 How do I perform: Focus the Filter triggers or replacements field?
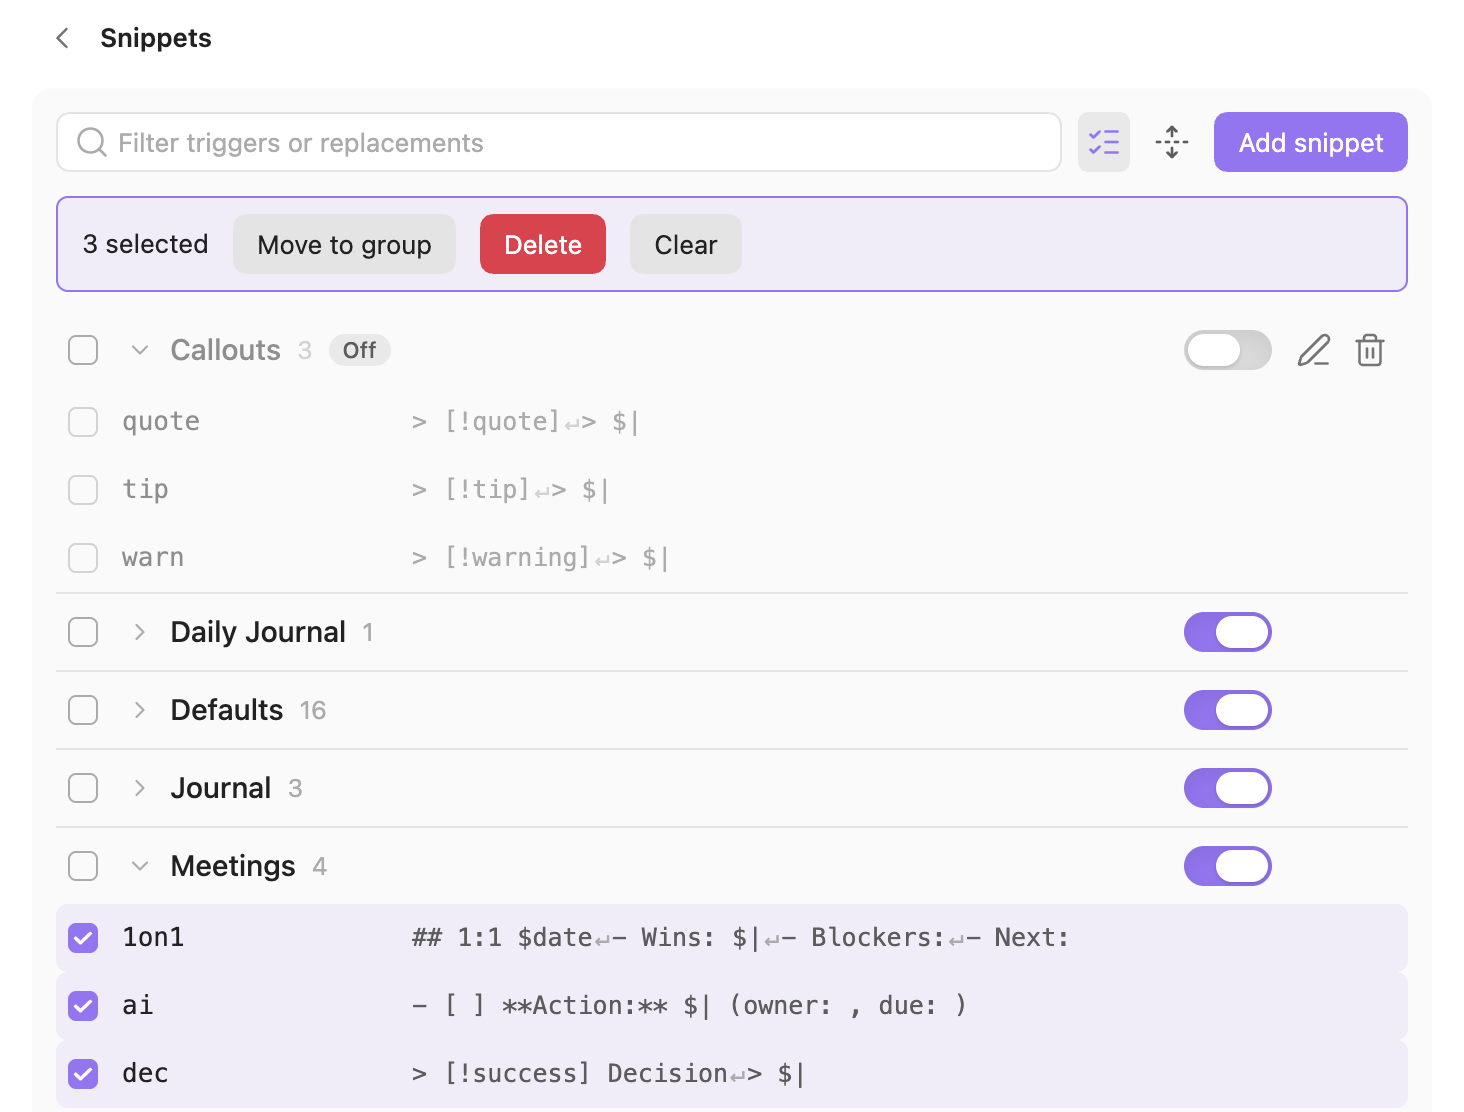click(x=559, y=142)
